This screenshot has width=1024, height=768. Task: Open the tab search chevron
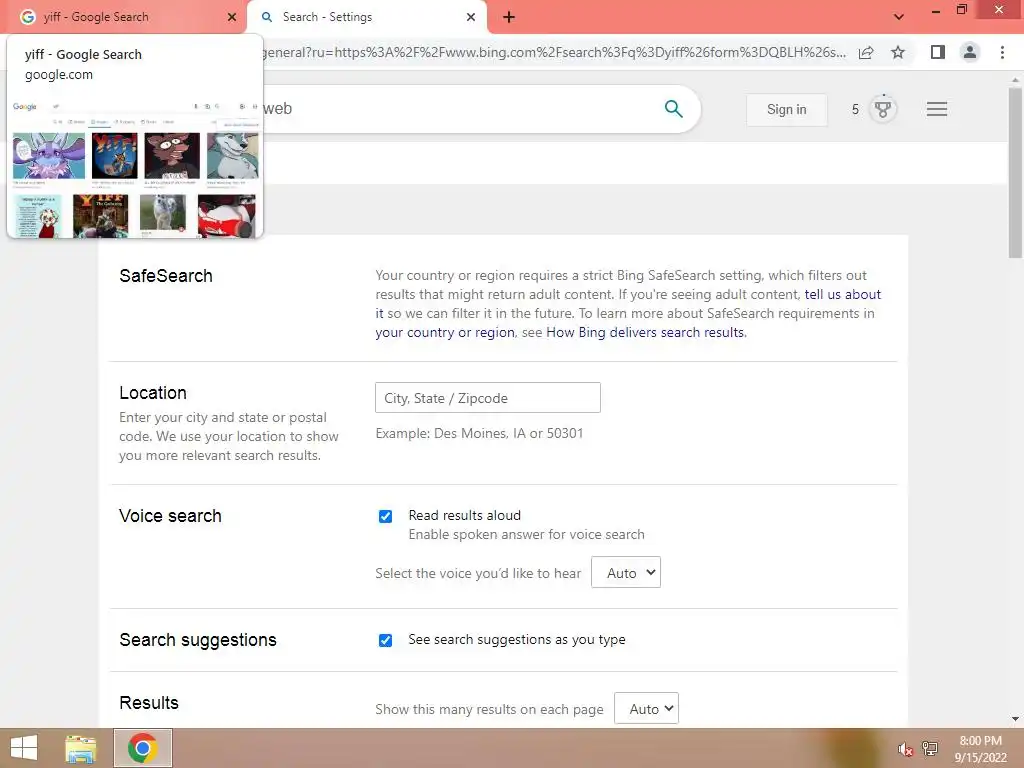[899, 17]
